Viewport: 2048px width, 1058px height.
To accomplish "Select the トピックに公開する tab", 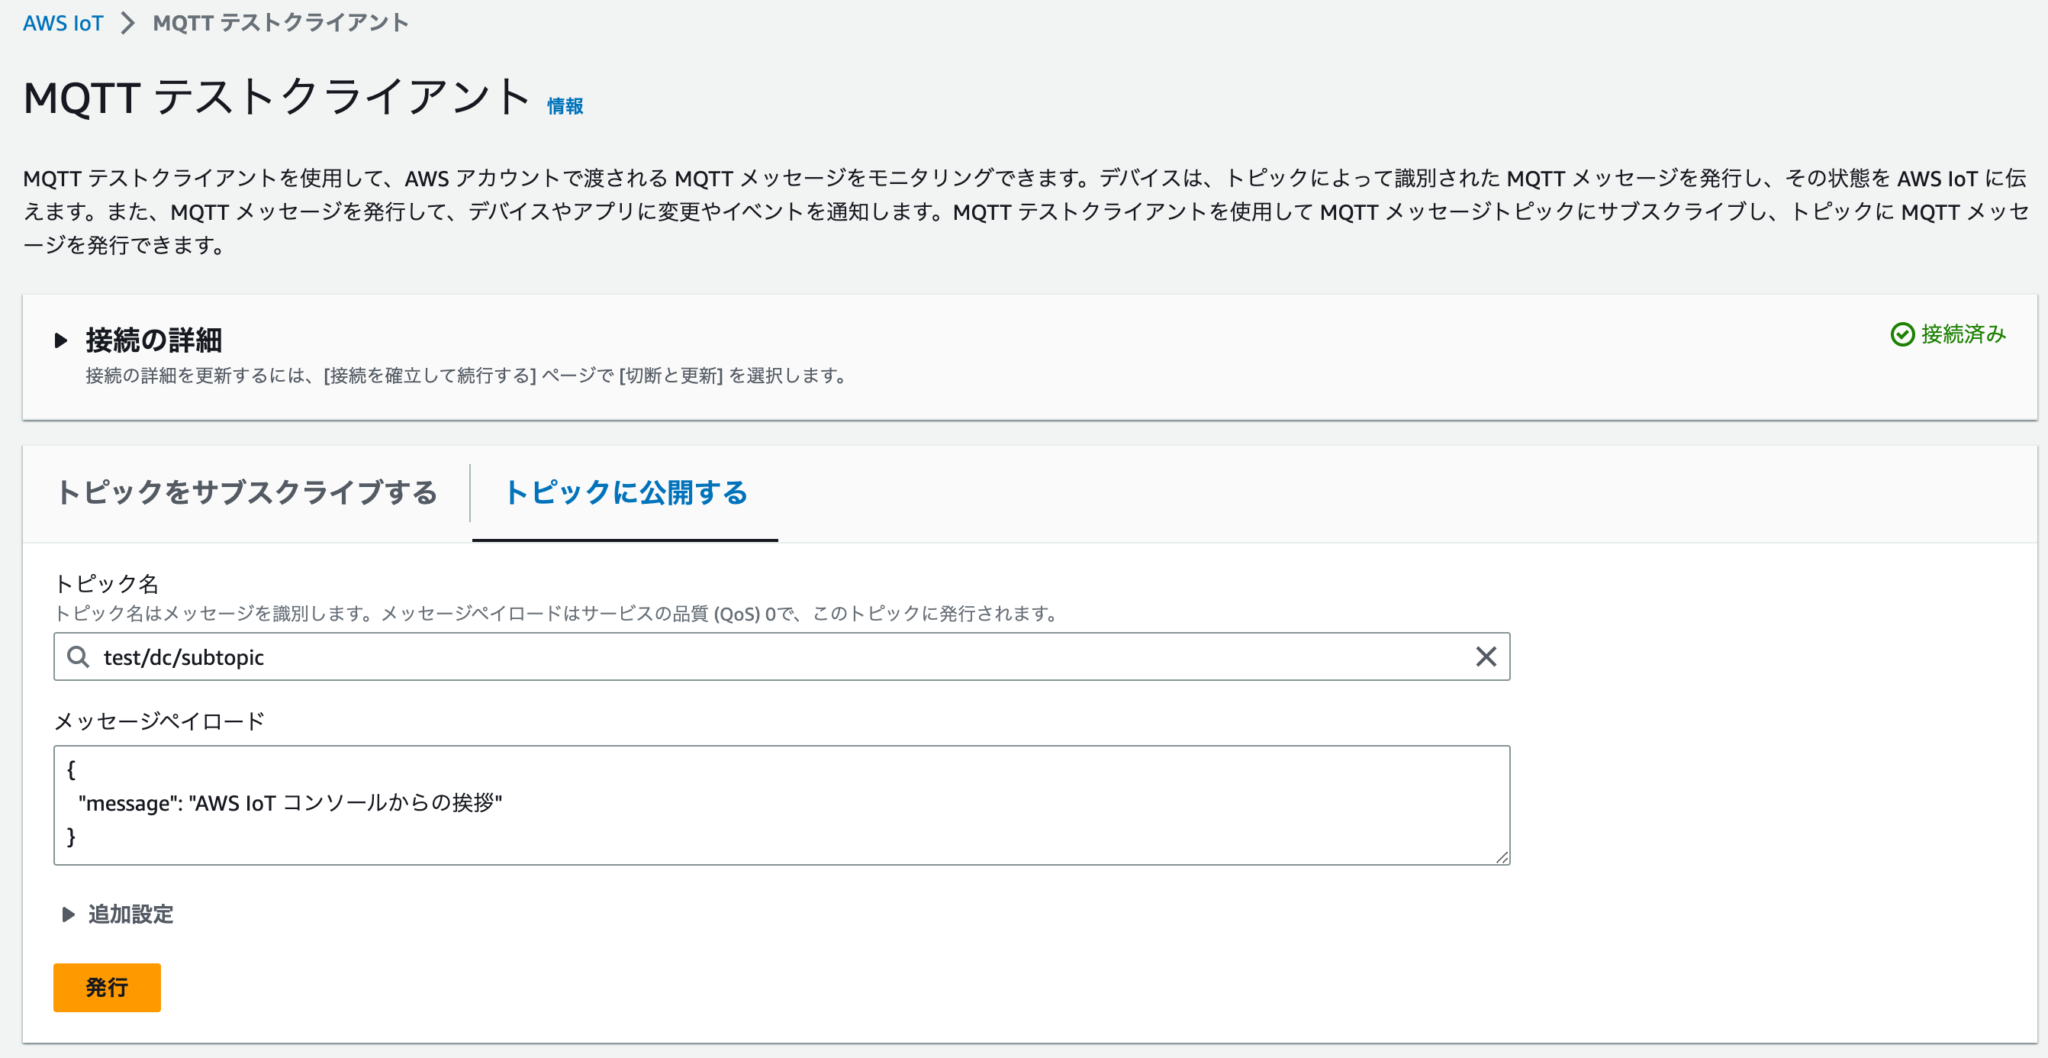I will (x=625, y=493).
